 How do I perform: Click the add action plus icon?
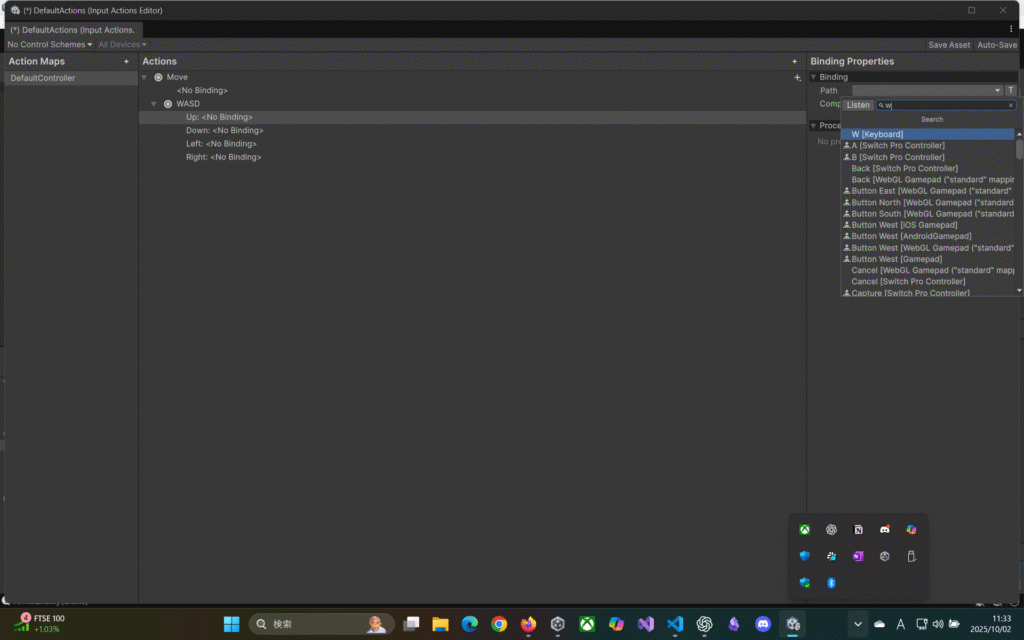(795, 62)
